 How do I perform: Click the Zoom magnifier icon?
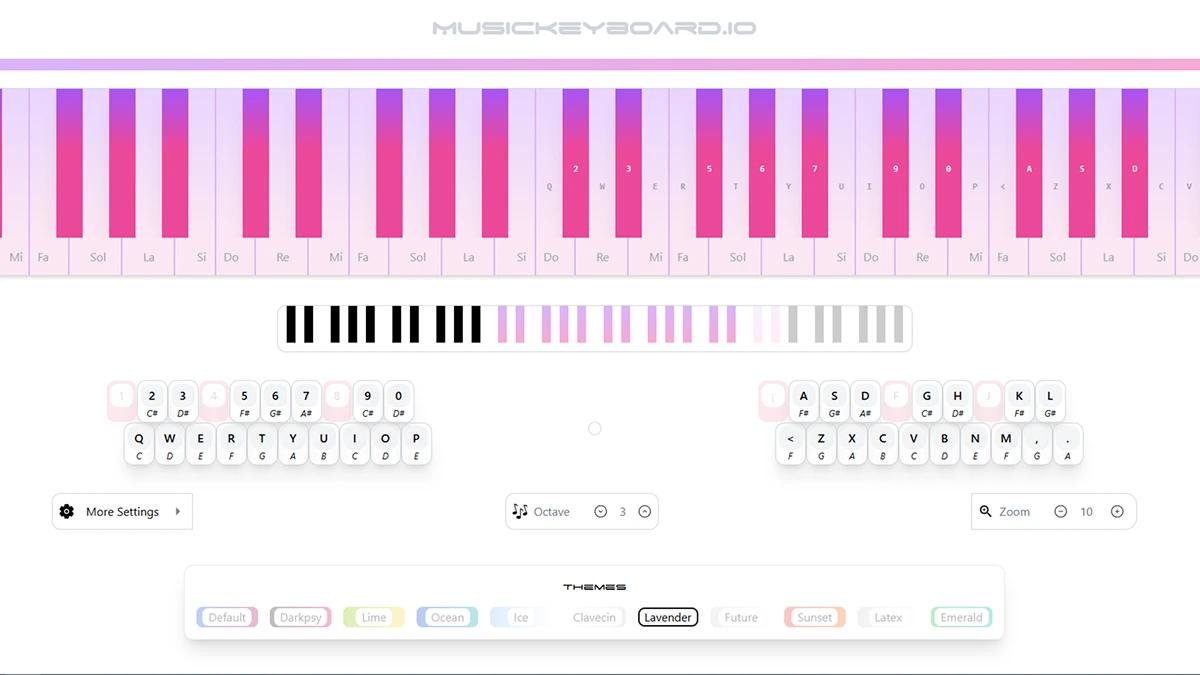(986, 511)
